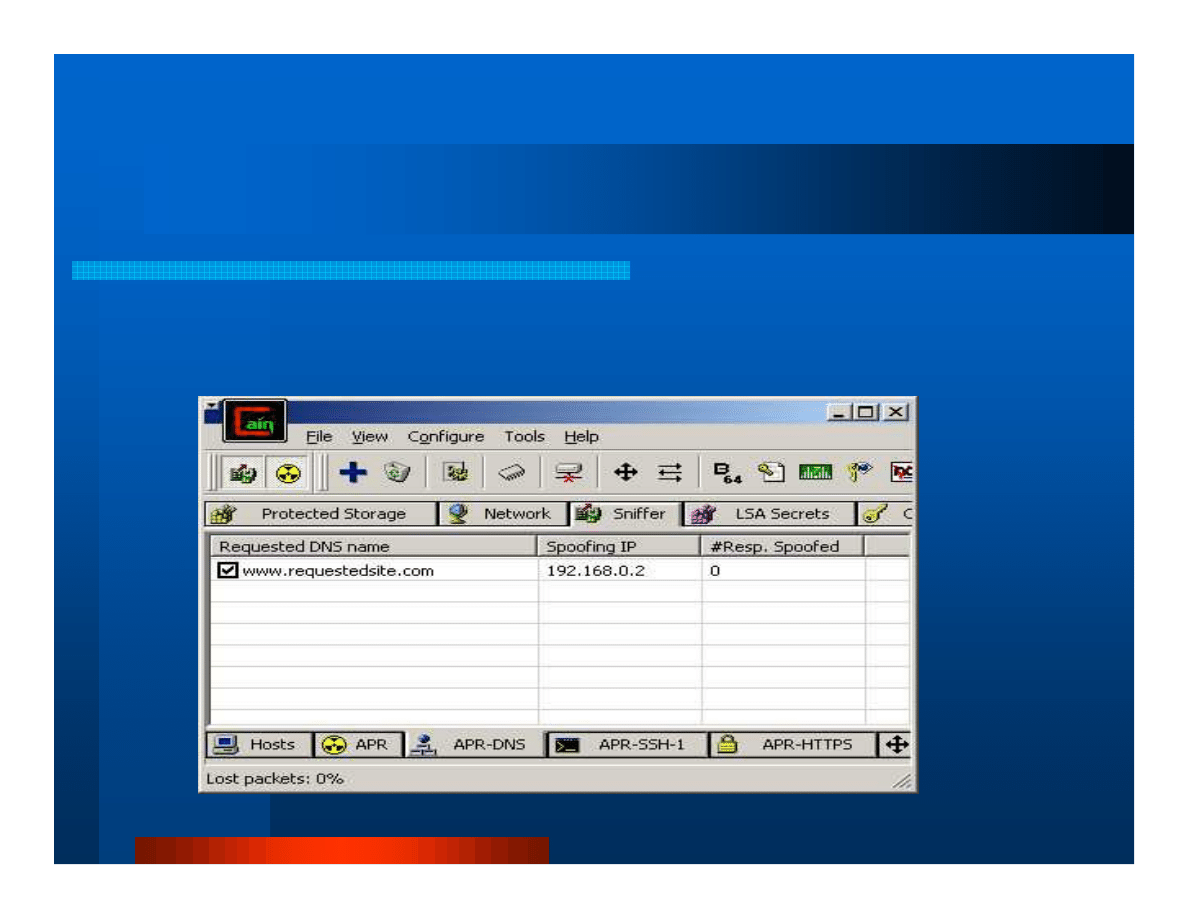Uncheck the www.requestedsite.com checkbox
1188x918 pixels.
tap(228, 570)
